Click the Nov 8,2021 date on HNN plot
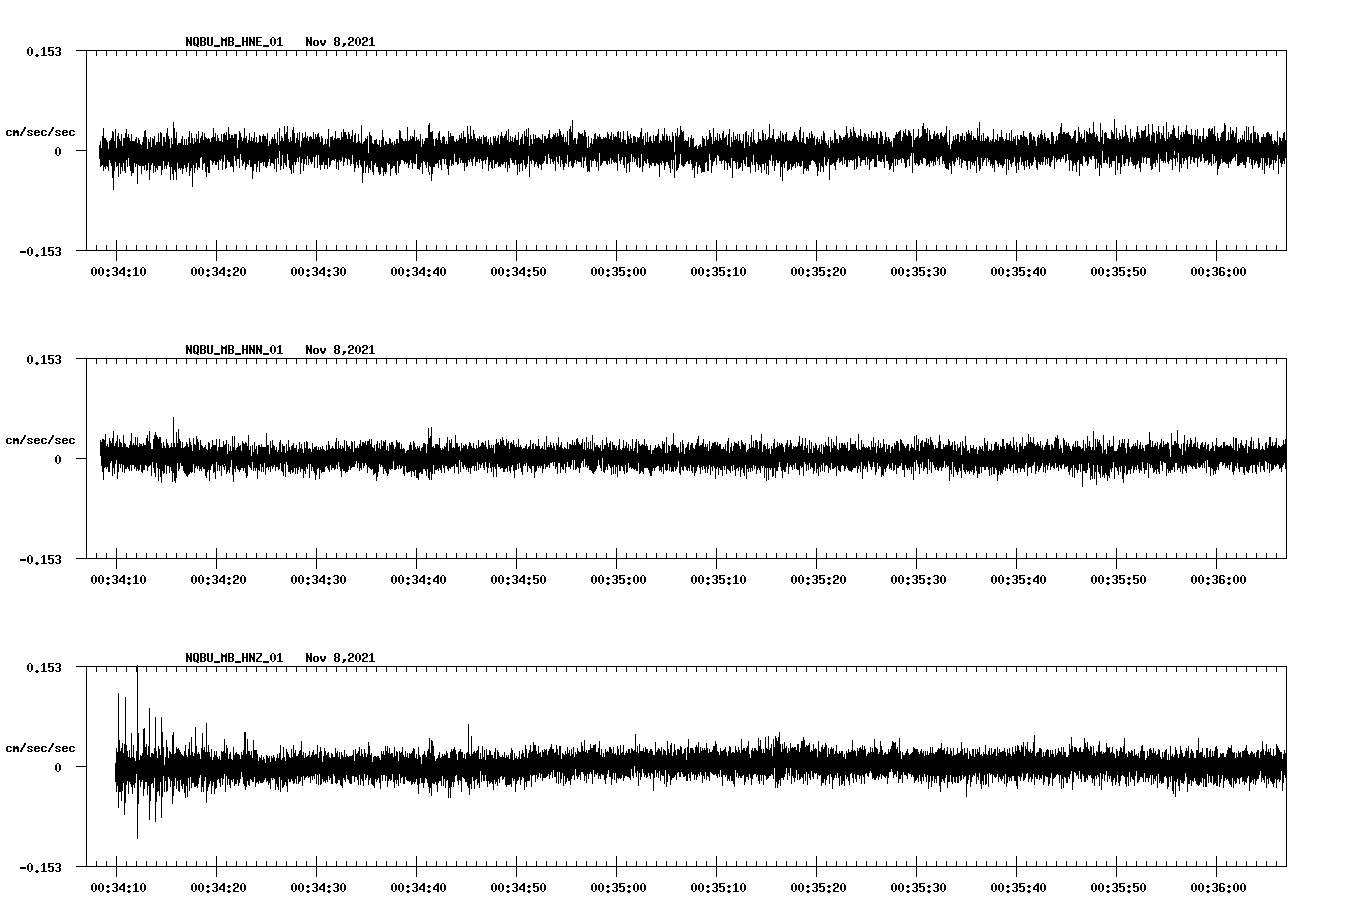The width and height of the screenshot is (1358, 924). pyautogui.click(x=340, y=350)
